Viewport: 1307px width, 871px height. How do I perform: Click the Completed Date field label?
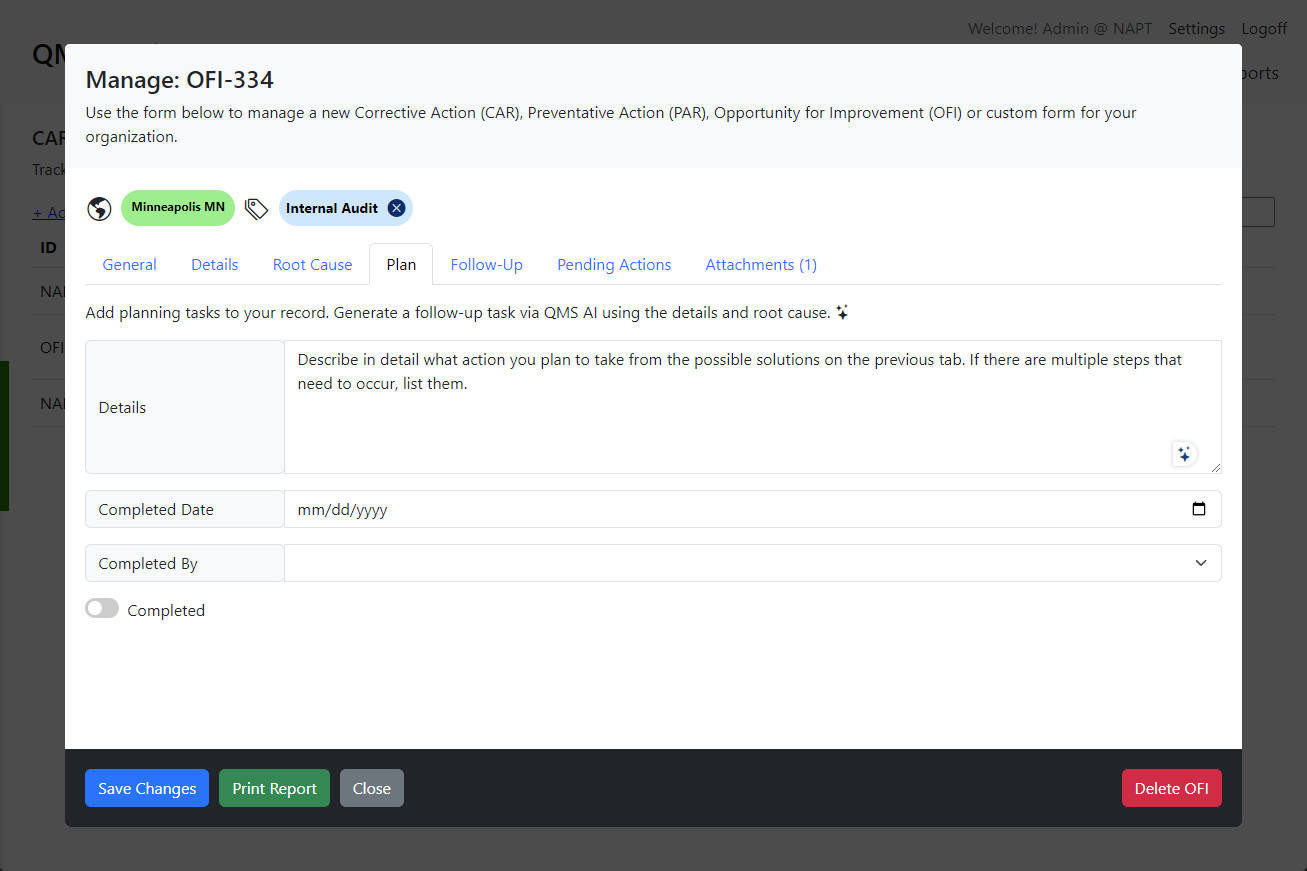(185, 509)
